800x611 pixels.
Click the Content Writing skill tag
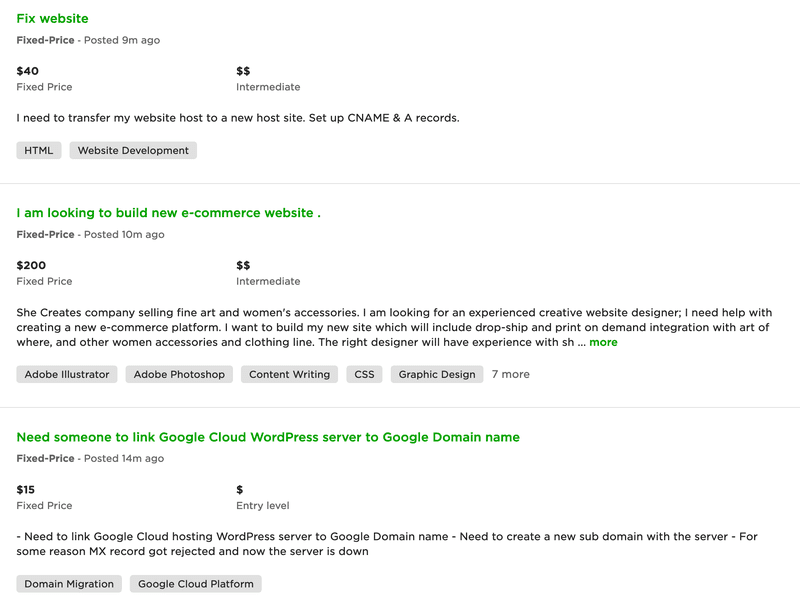[289, 374]
